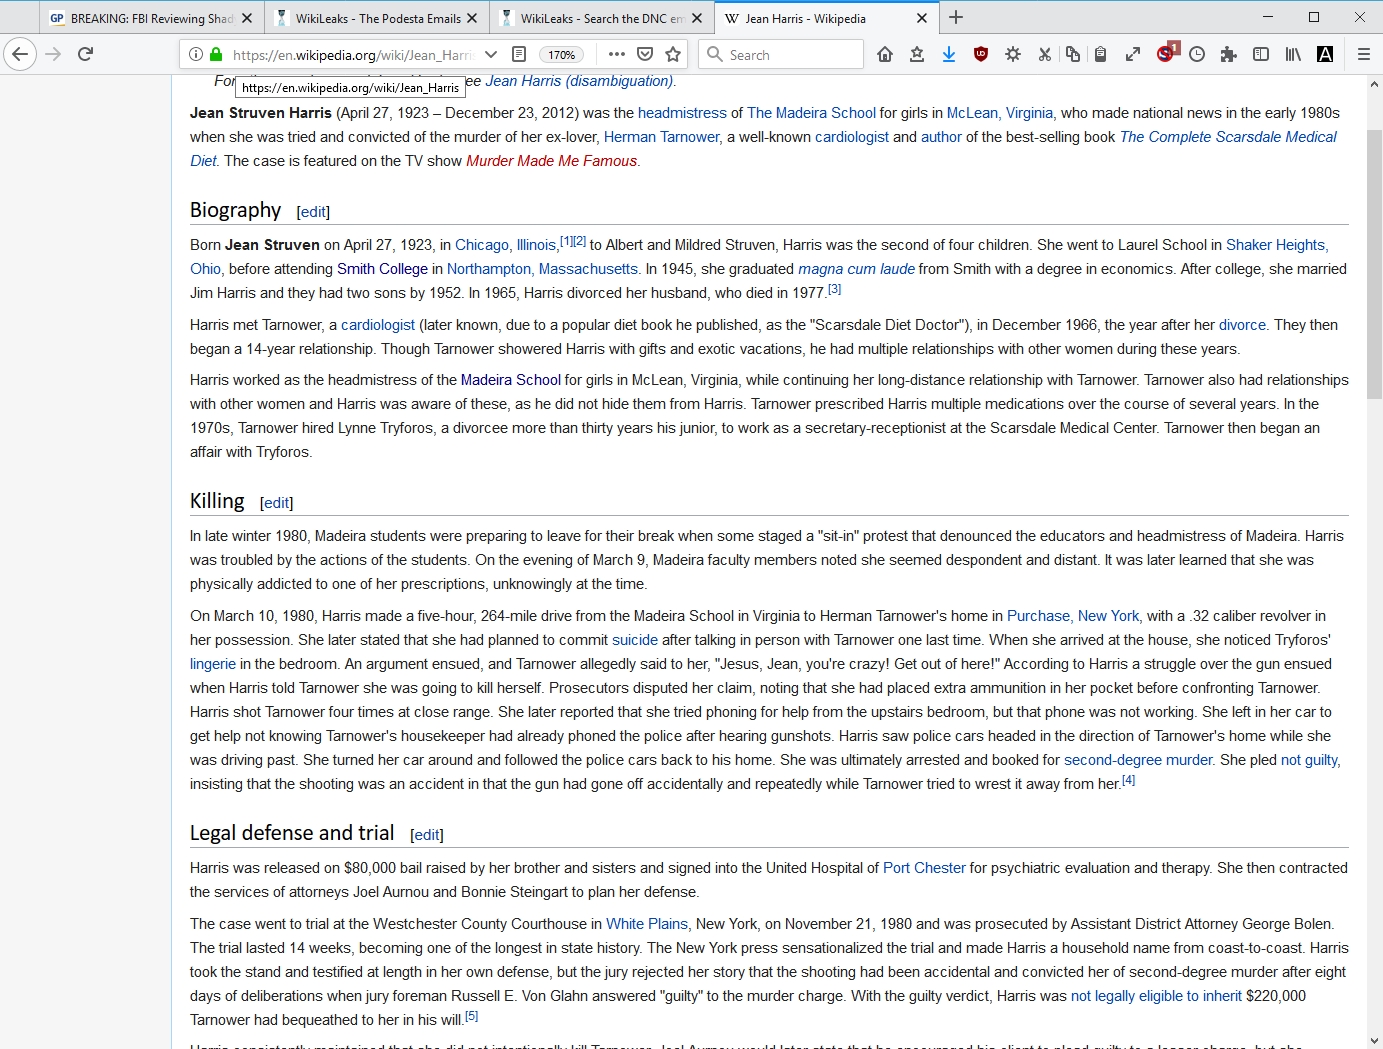Open the NoScript icon with badge

(1166, 53)
